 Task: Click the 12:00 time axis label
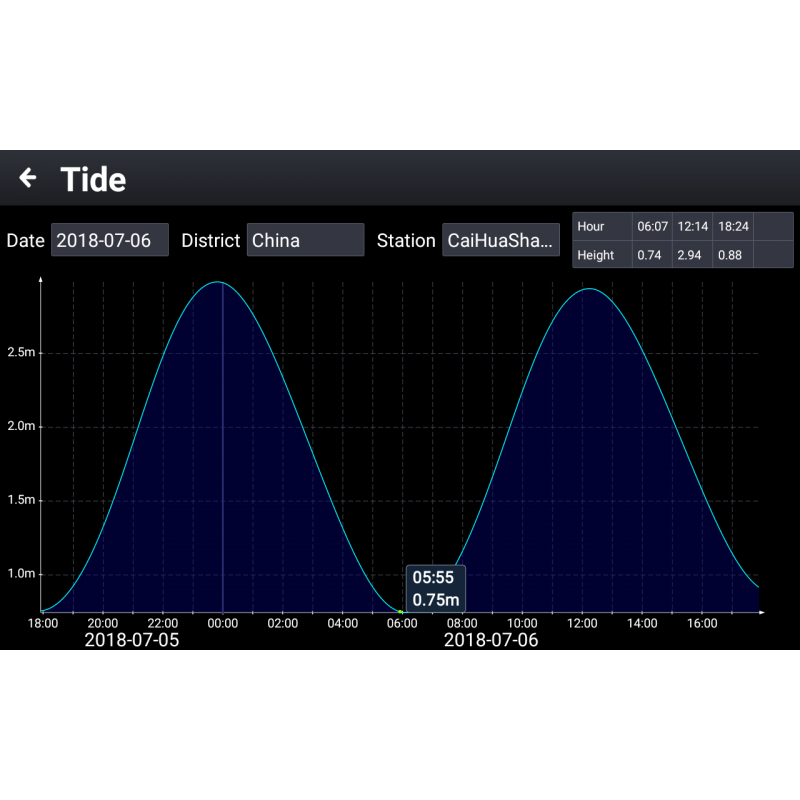click(582, 623)
